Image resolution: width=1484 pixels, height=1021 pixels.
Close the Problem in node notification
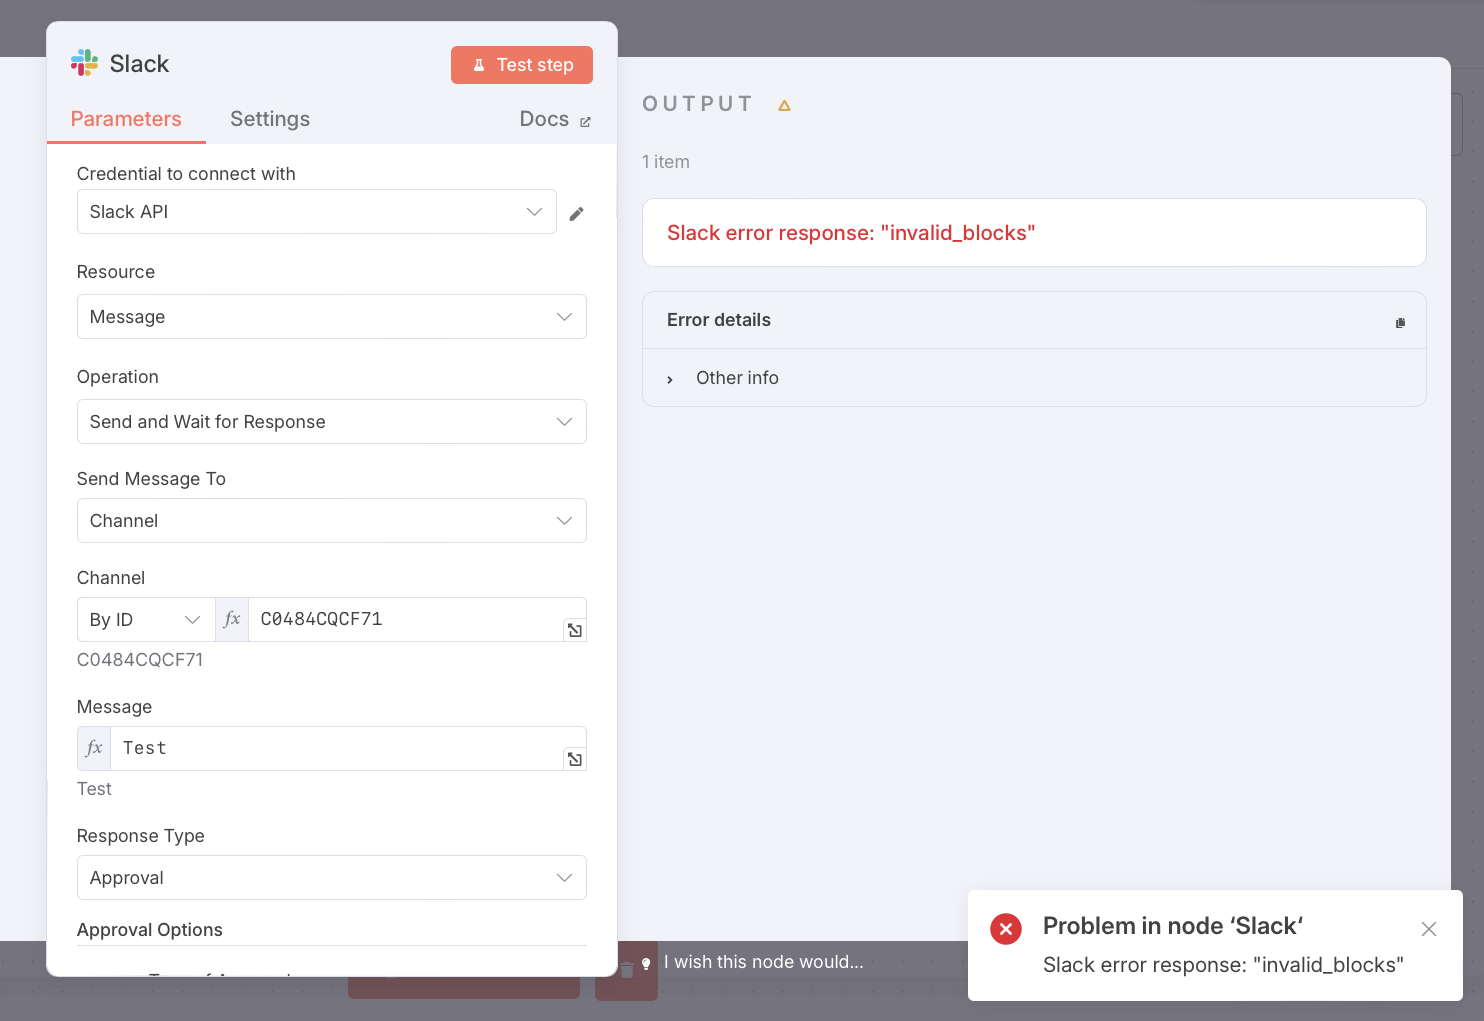point(1429,929)
